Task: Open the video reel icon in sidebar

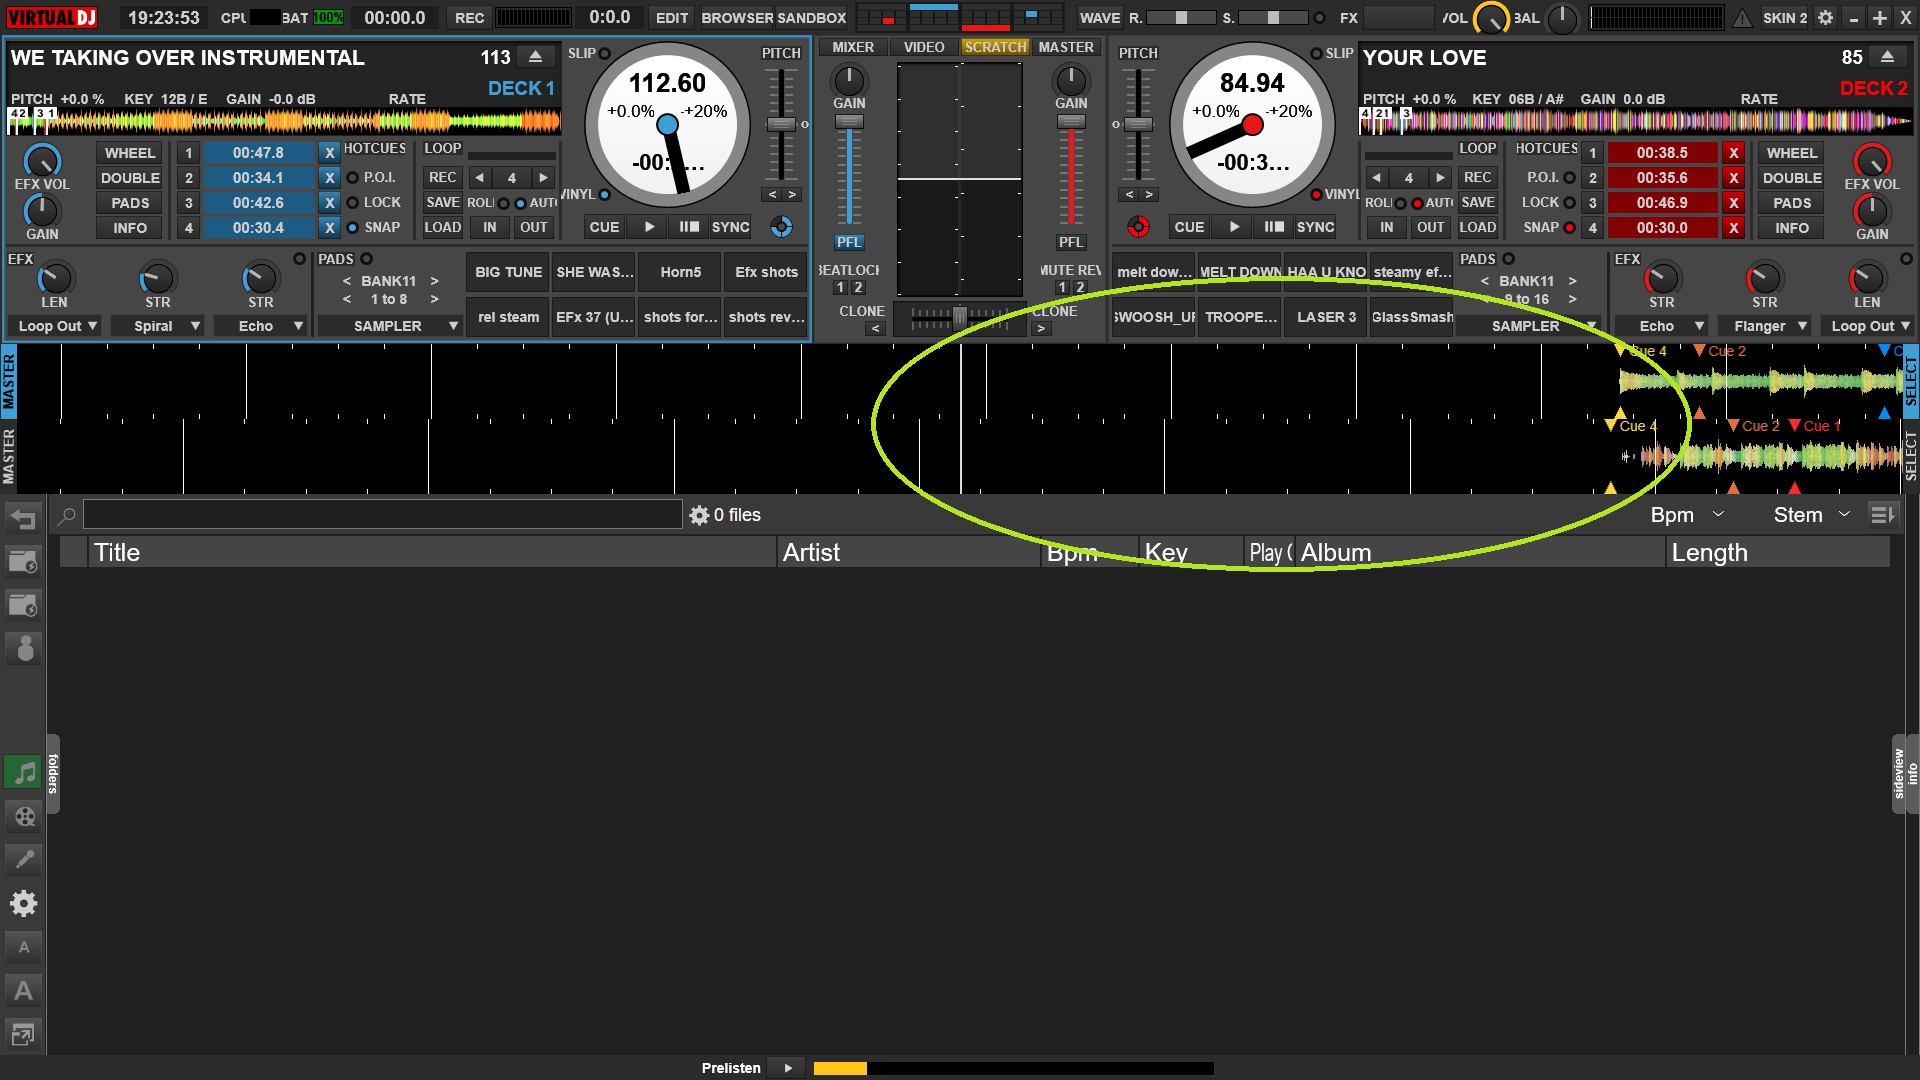Action: [24, 816]
